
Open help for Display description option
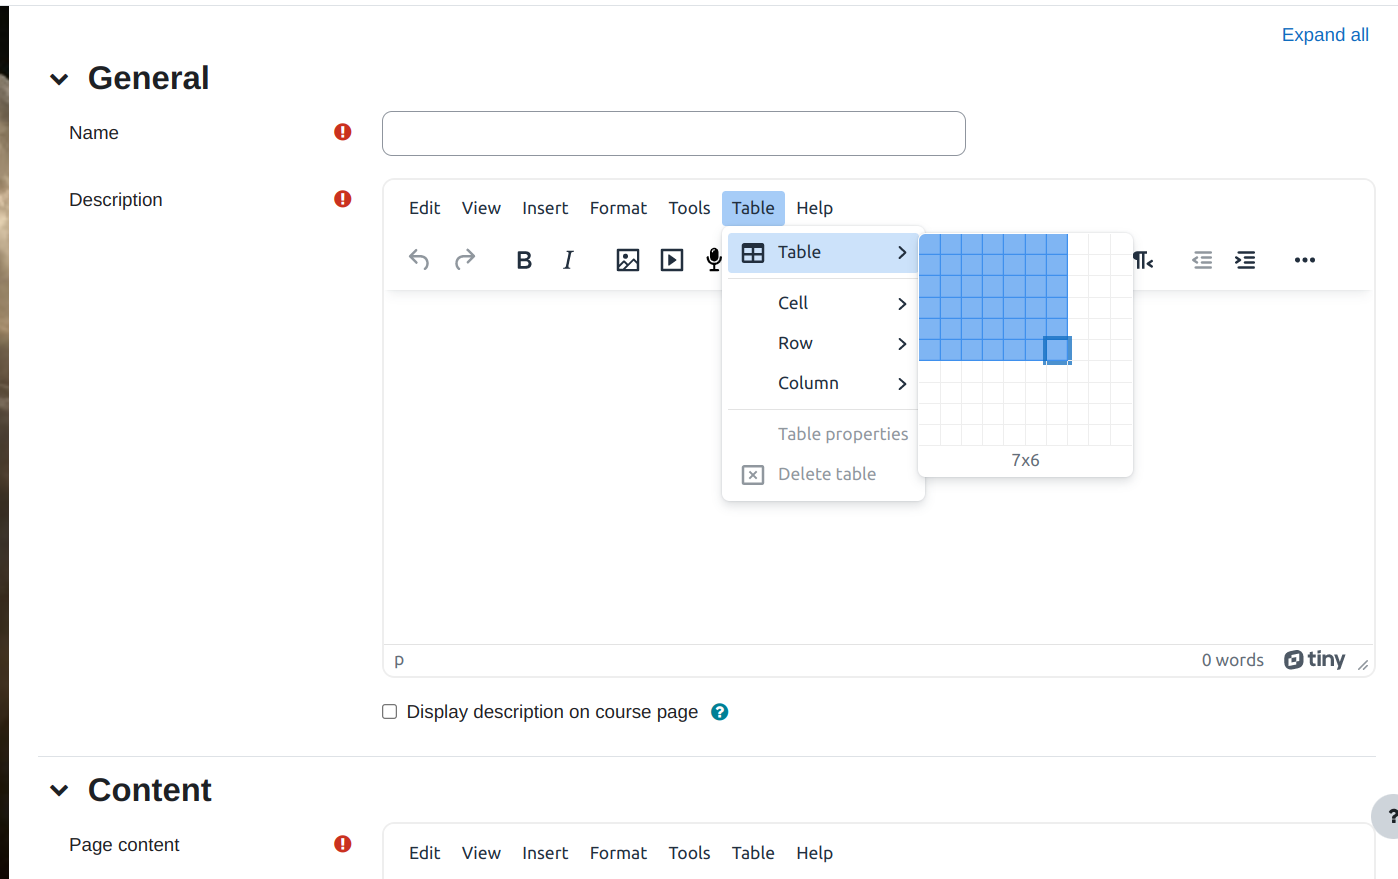point(719,712)
